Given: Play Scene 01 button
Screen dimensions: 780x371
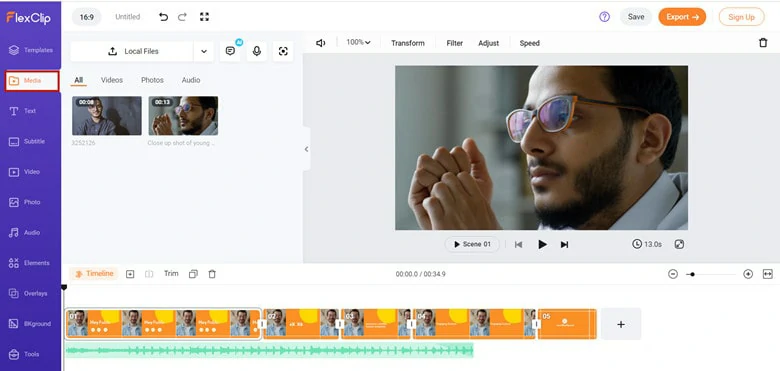Looking at the screenshot, I should pos(472,244).
